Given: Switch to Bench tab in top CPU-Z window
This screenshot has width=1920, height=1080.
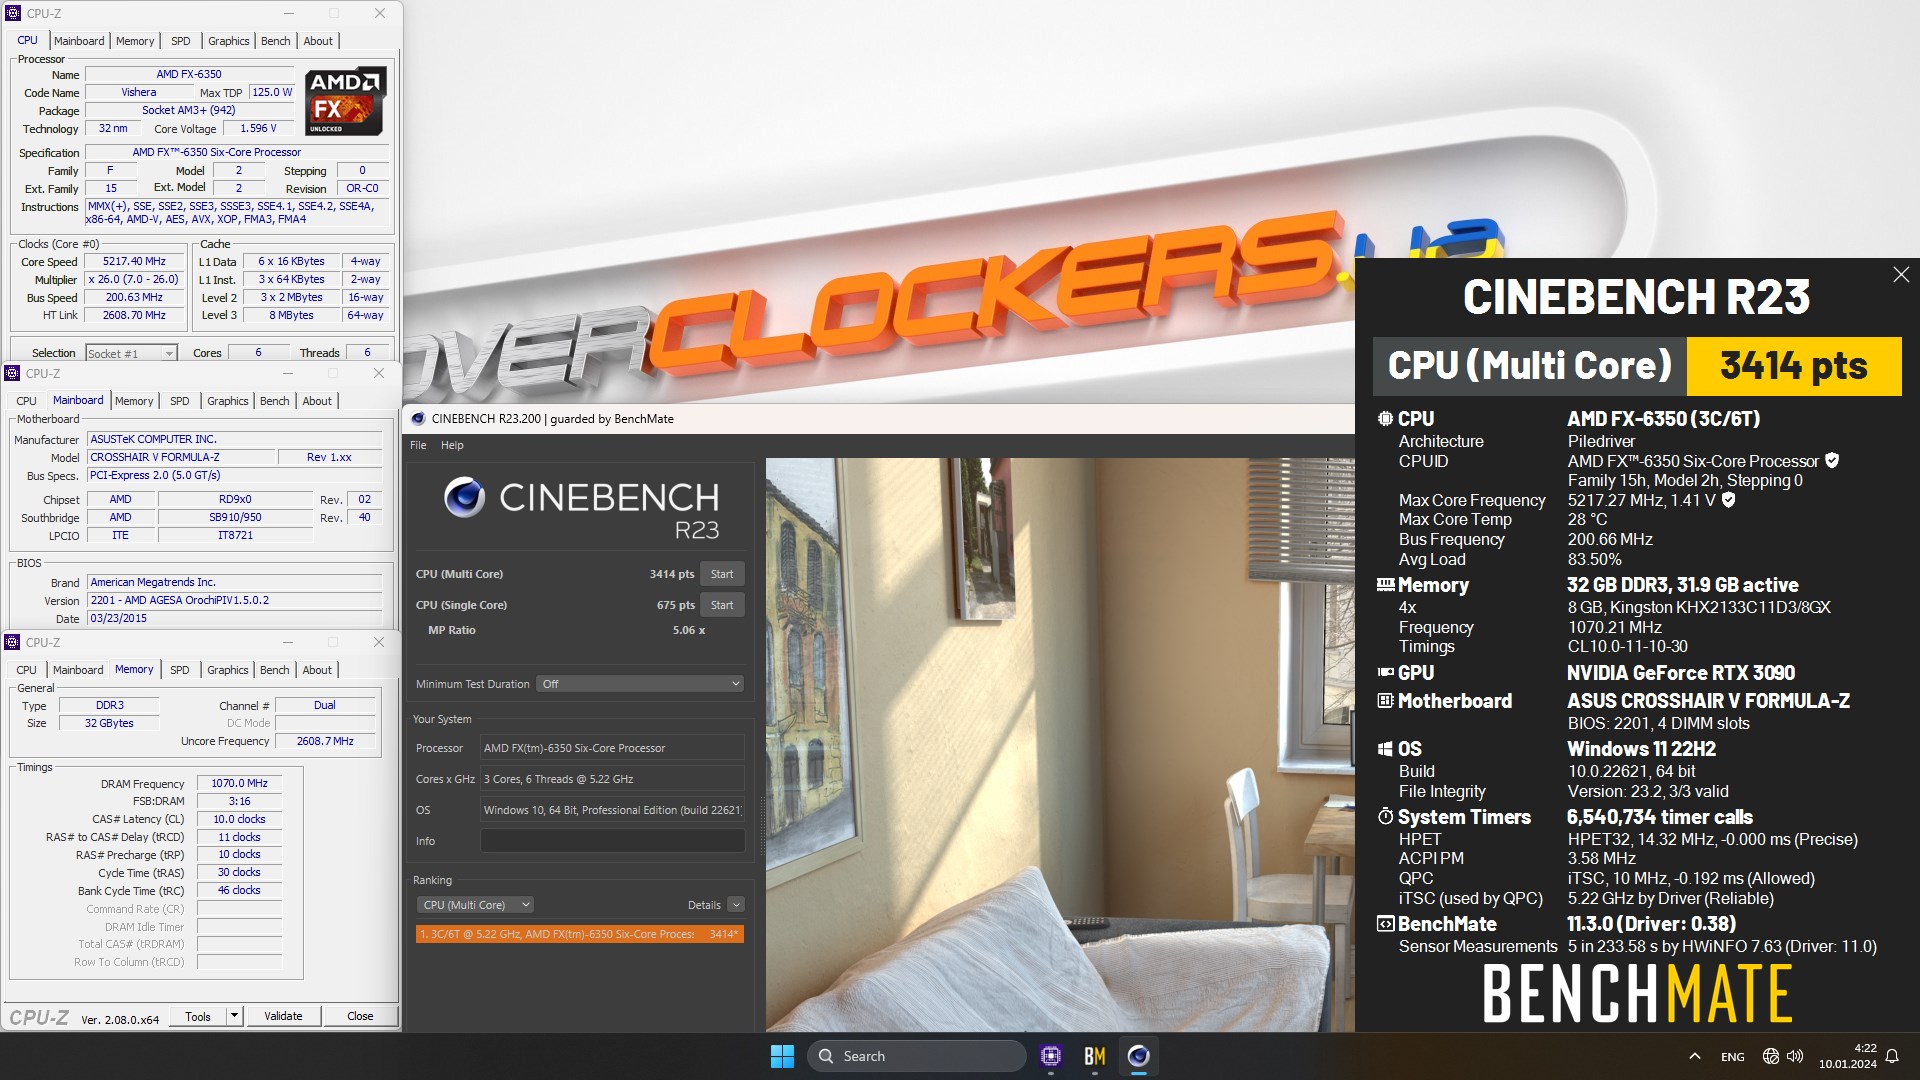Looking at the screenshot, I should pyautogui.click(x=275, y=41).
